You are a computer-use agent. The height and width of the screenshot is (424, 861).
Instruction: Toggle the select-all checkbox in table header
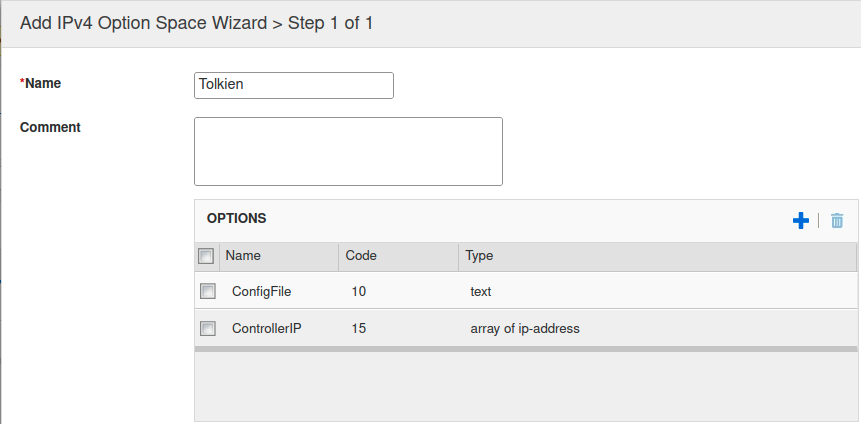coord(207,256)
